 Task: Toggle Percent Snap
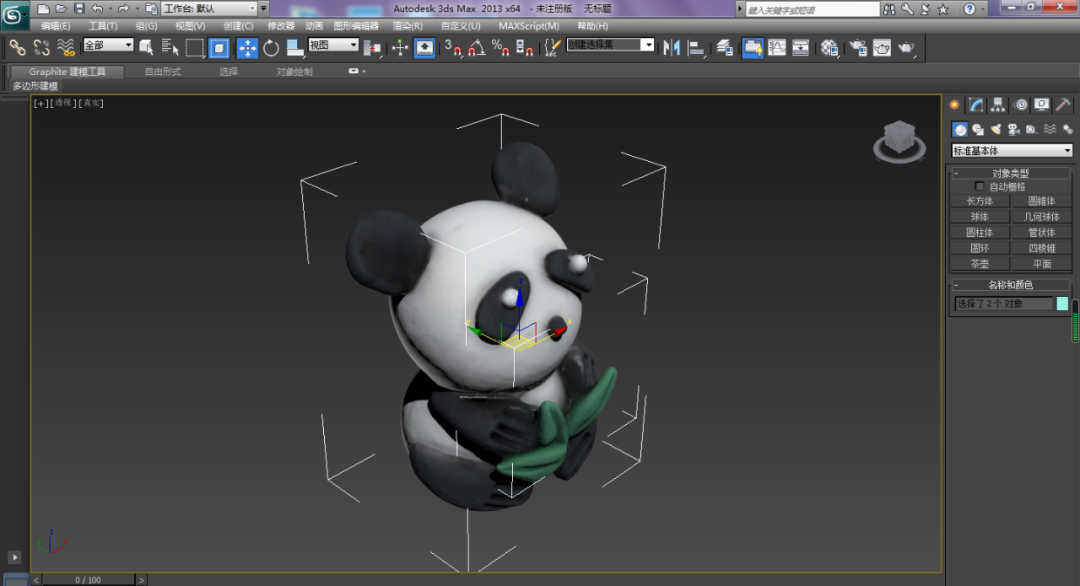coord(500,48)
